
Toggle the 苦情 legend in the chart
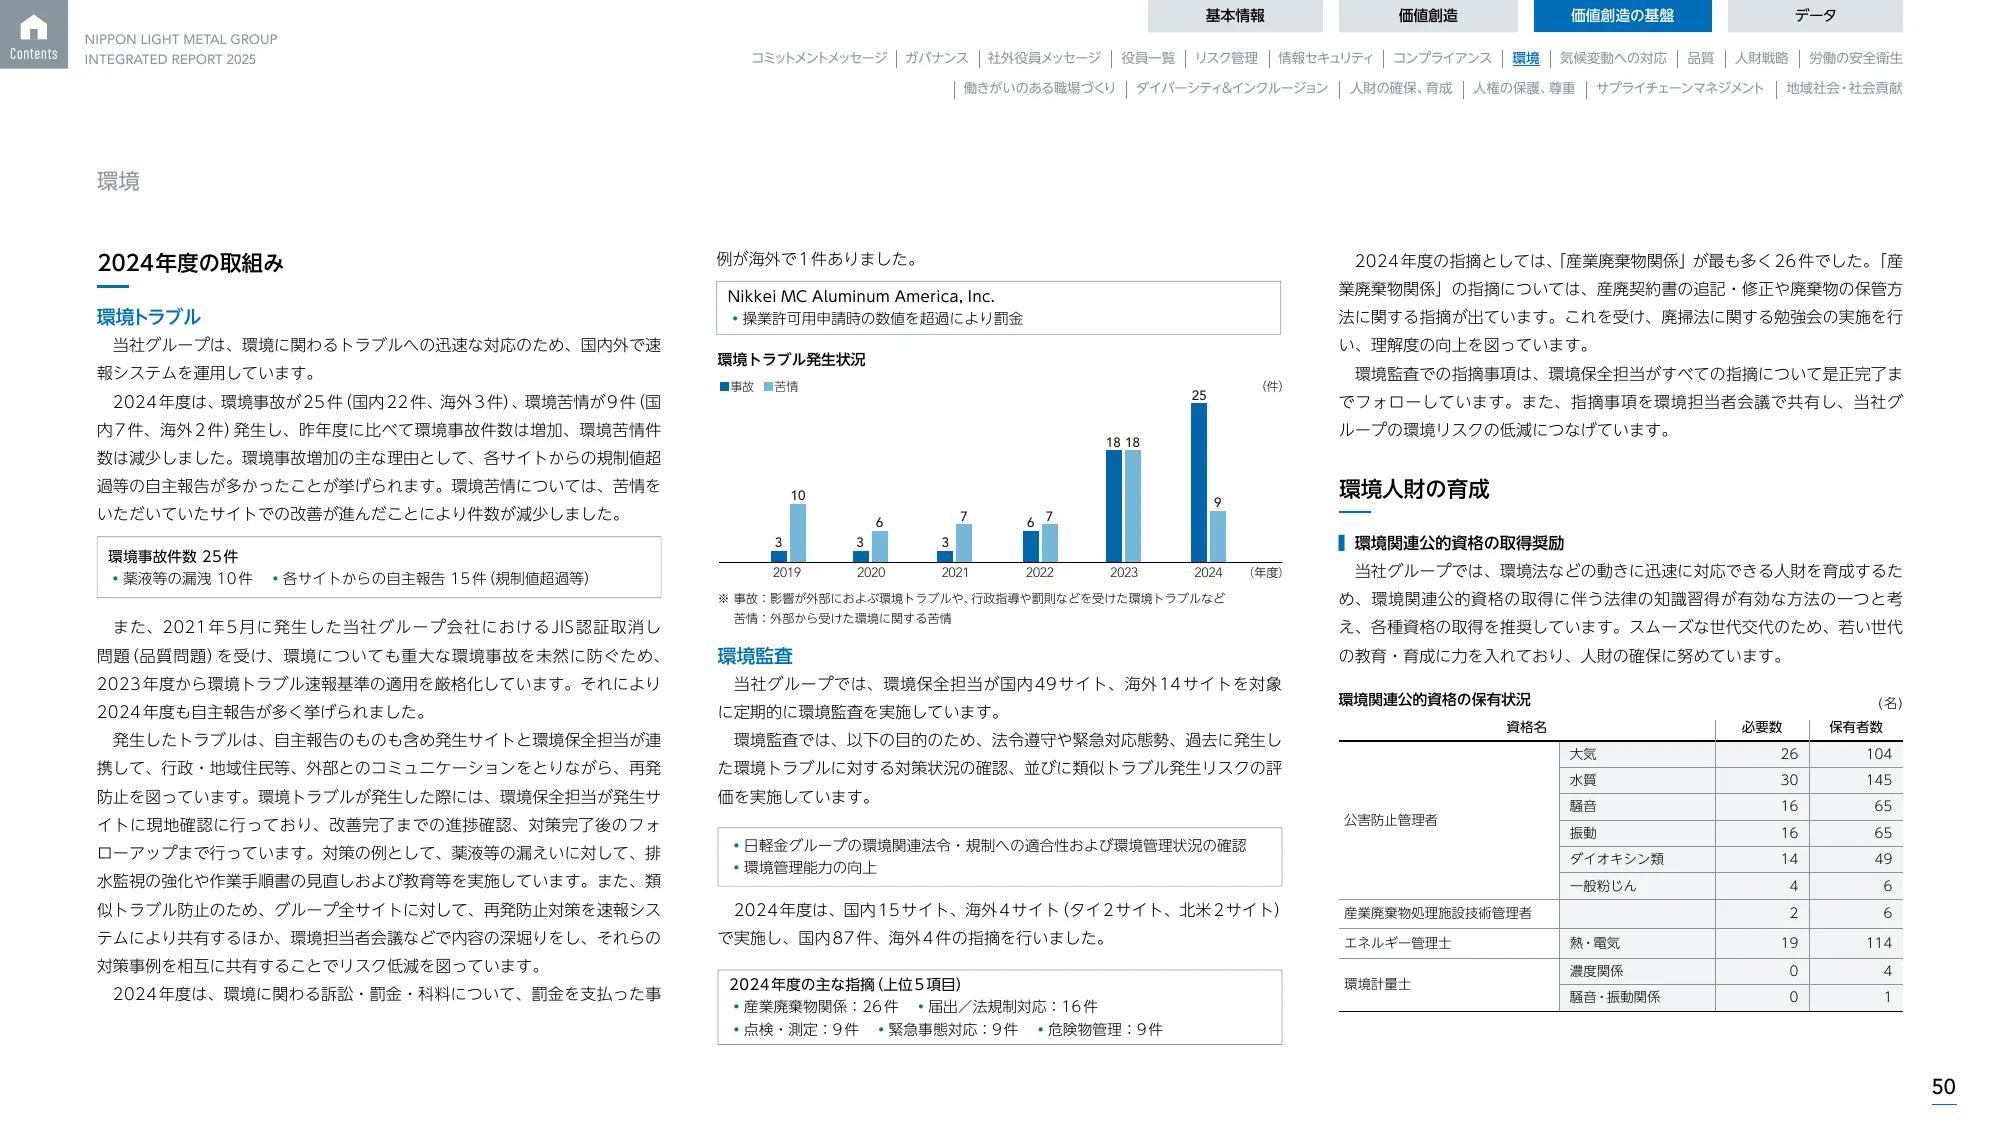779,388
